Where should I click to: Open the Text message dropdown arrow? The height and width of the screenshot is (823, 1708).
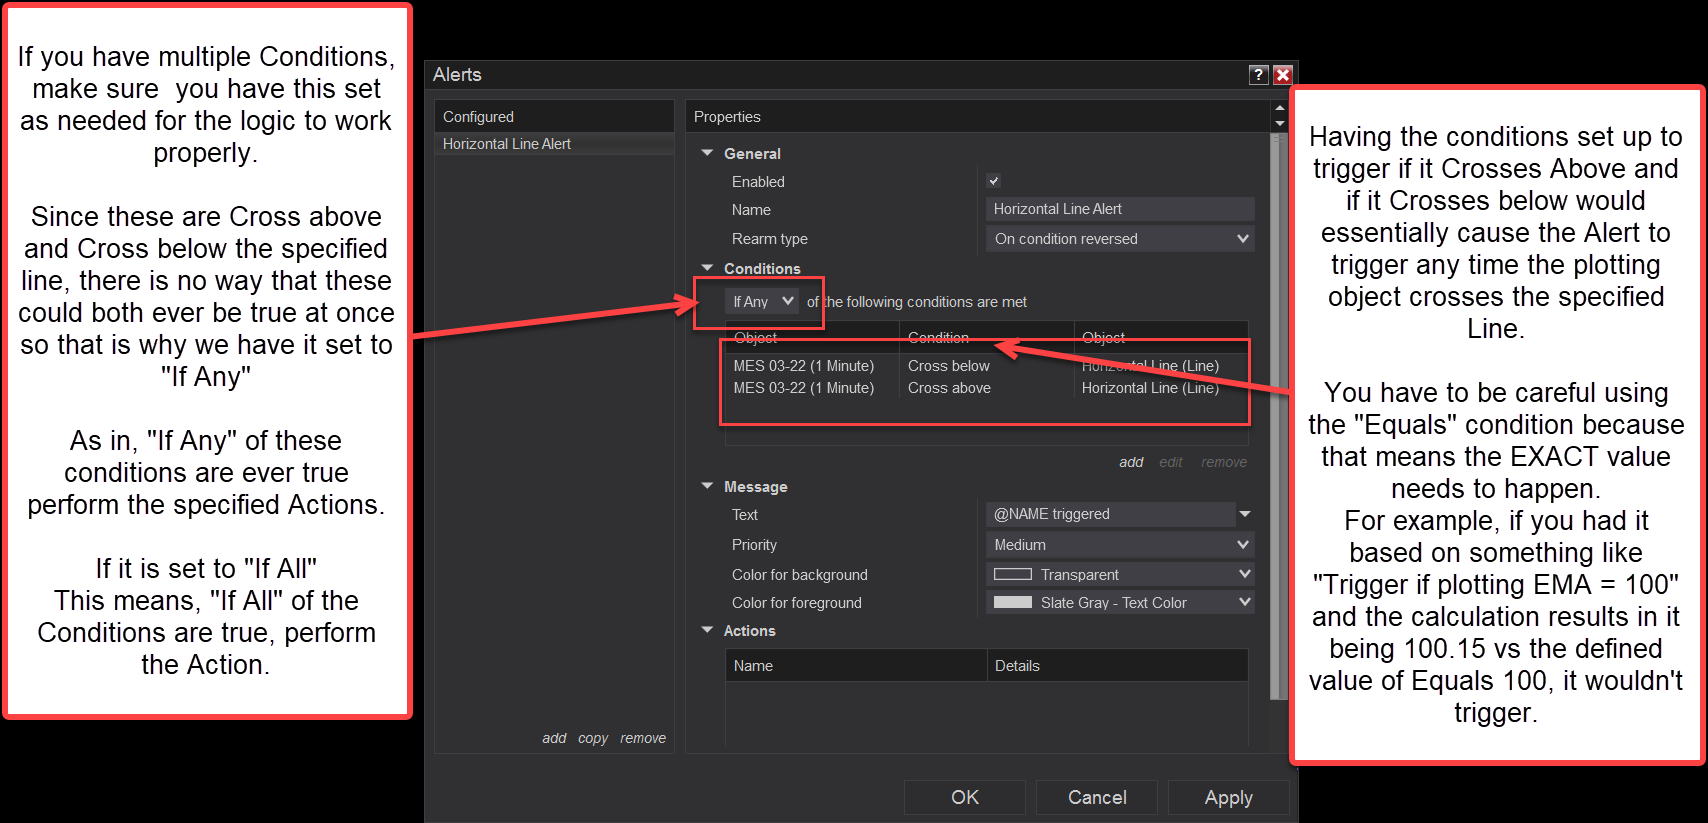point(1245,514)
